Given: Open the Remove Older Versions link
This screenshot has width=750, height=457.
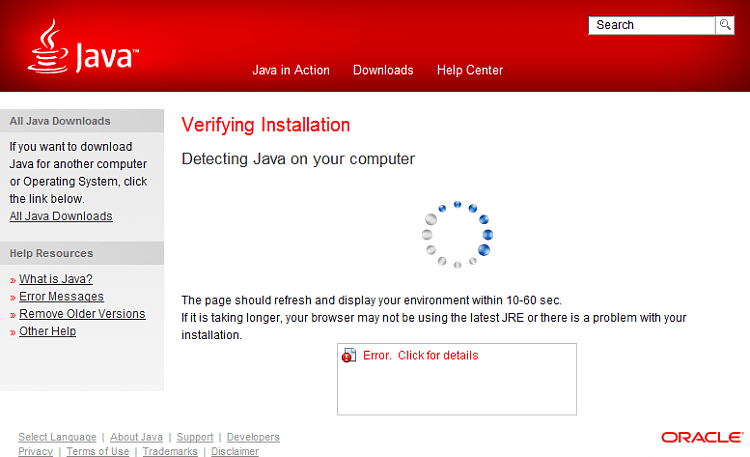Looking at the screenshot, I should 82,314.
